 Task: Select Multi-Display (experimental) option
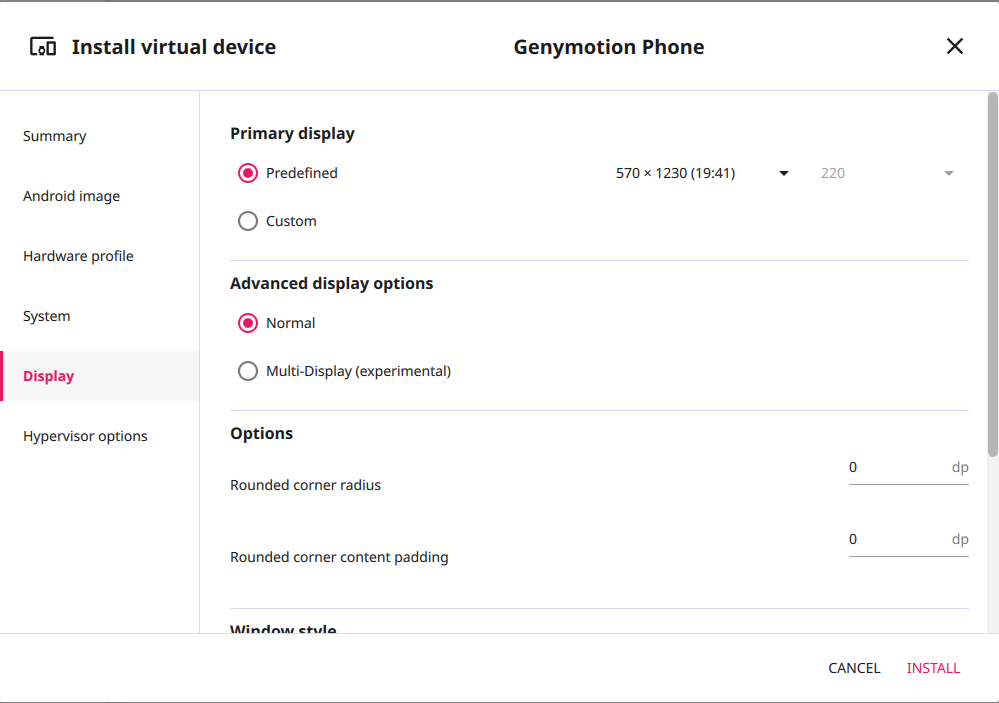pyautogui.click(x=248, y=370)
